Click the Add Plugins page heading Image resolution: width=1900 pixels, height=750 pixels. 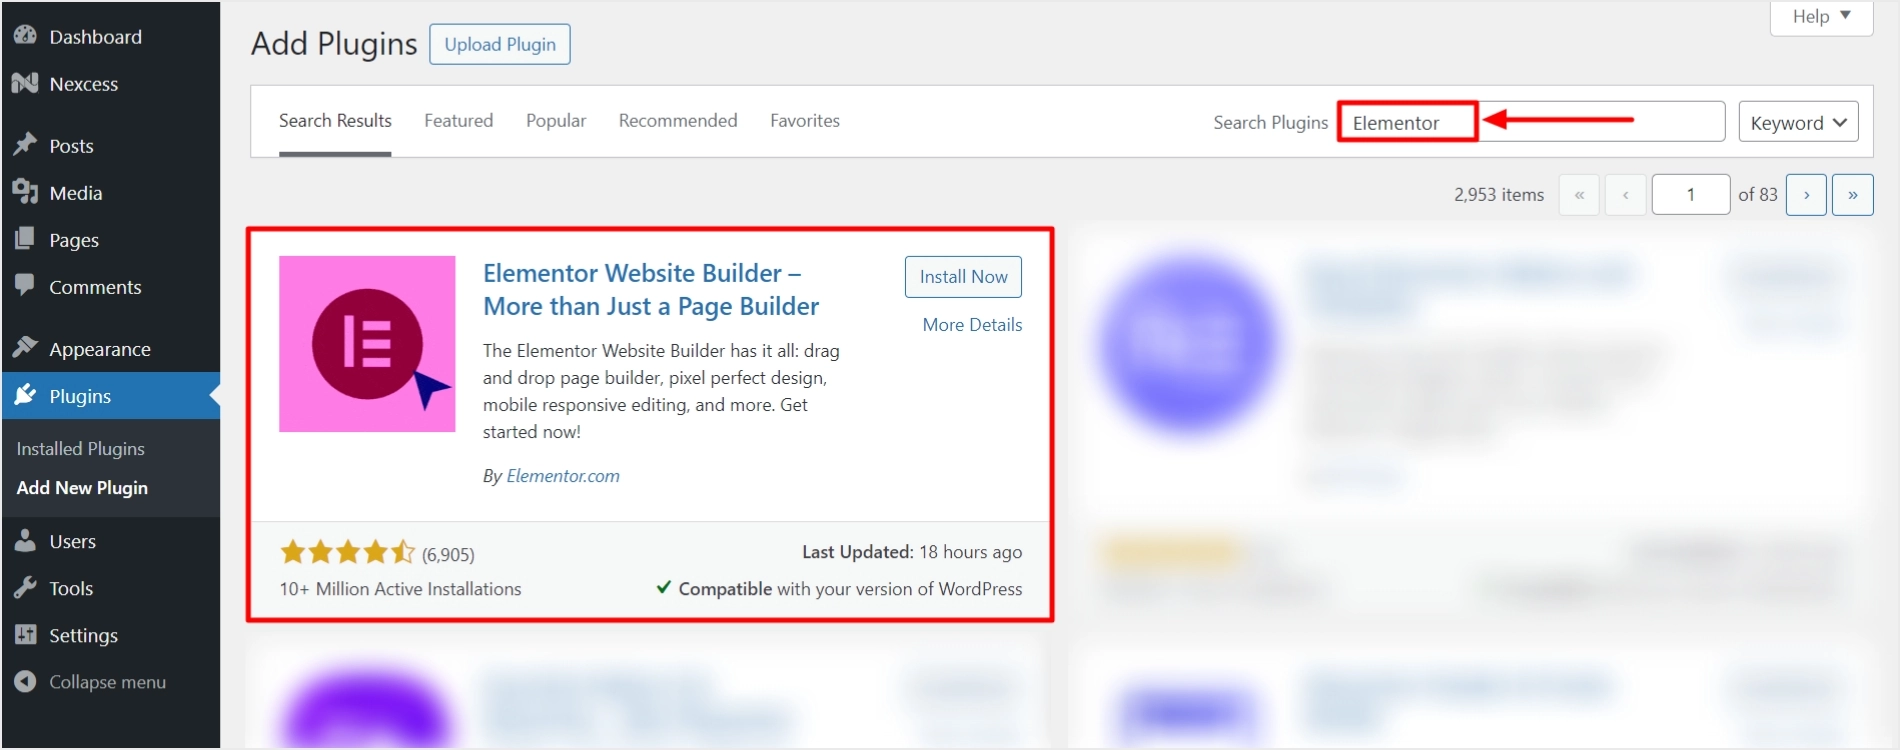[x=334, y=44]
